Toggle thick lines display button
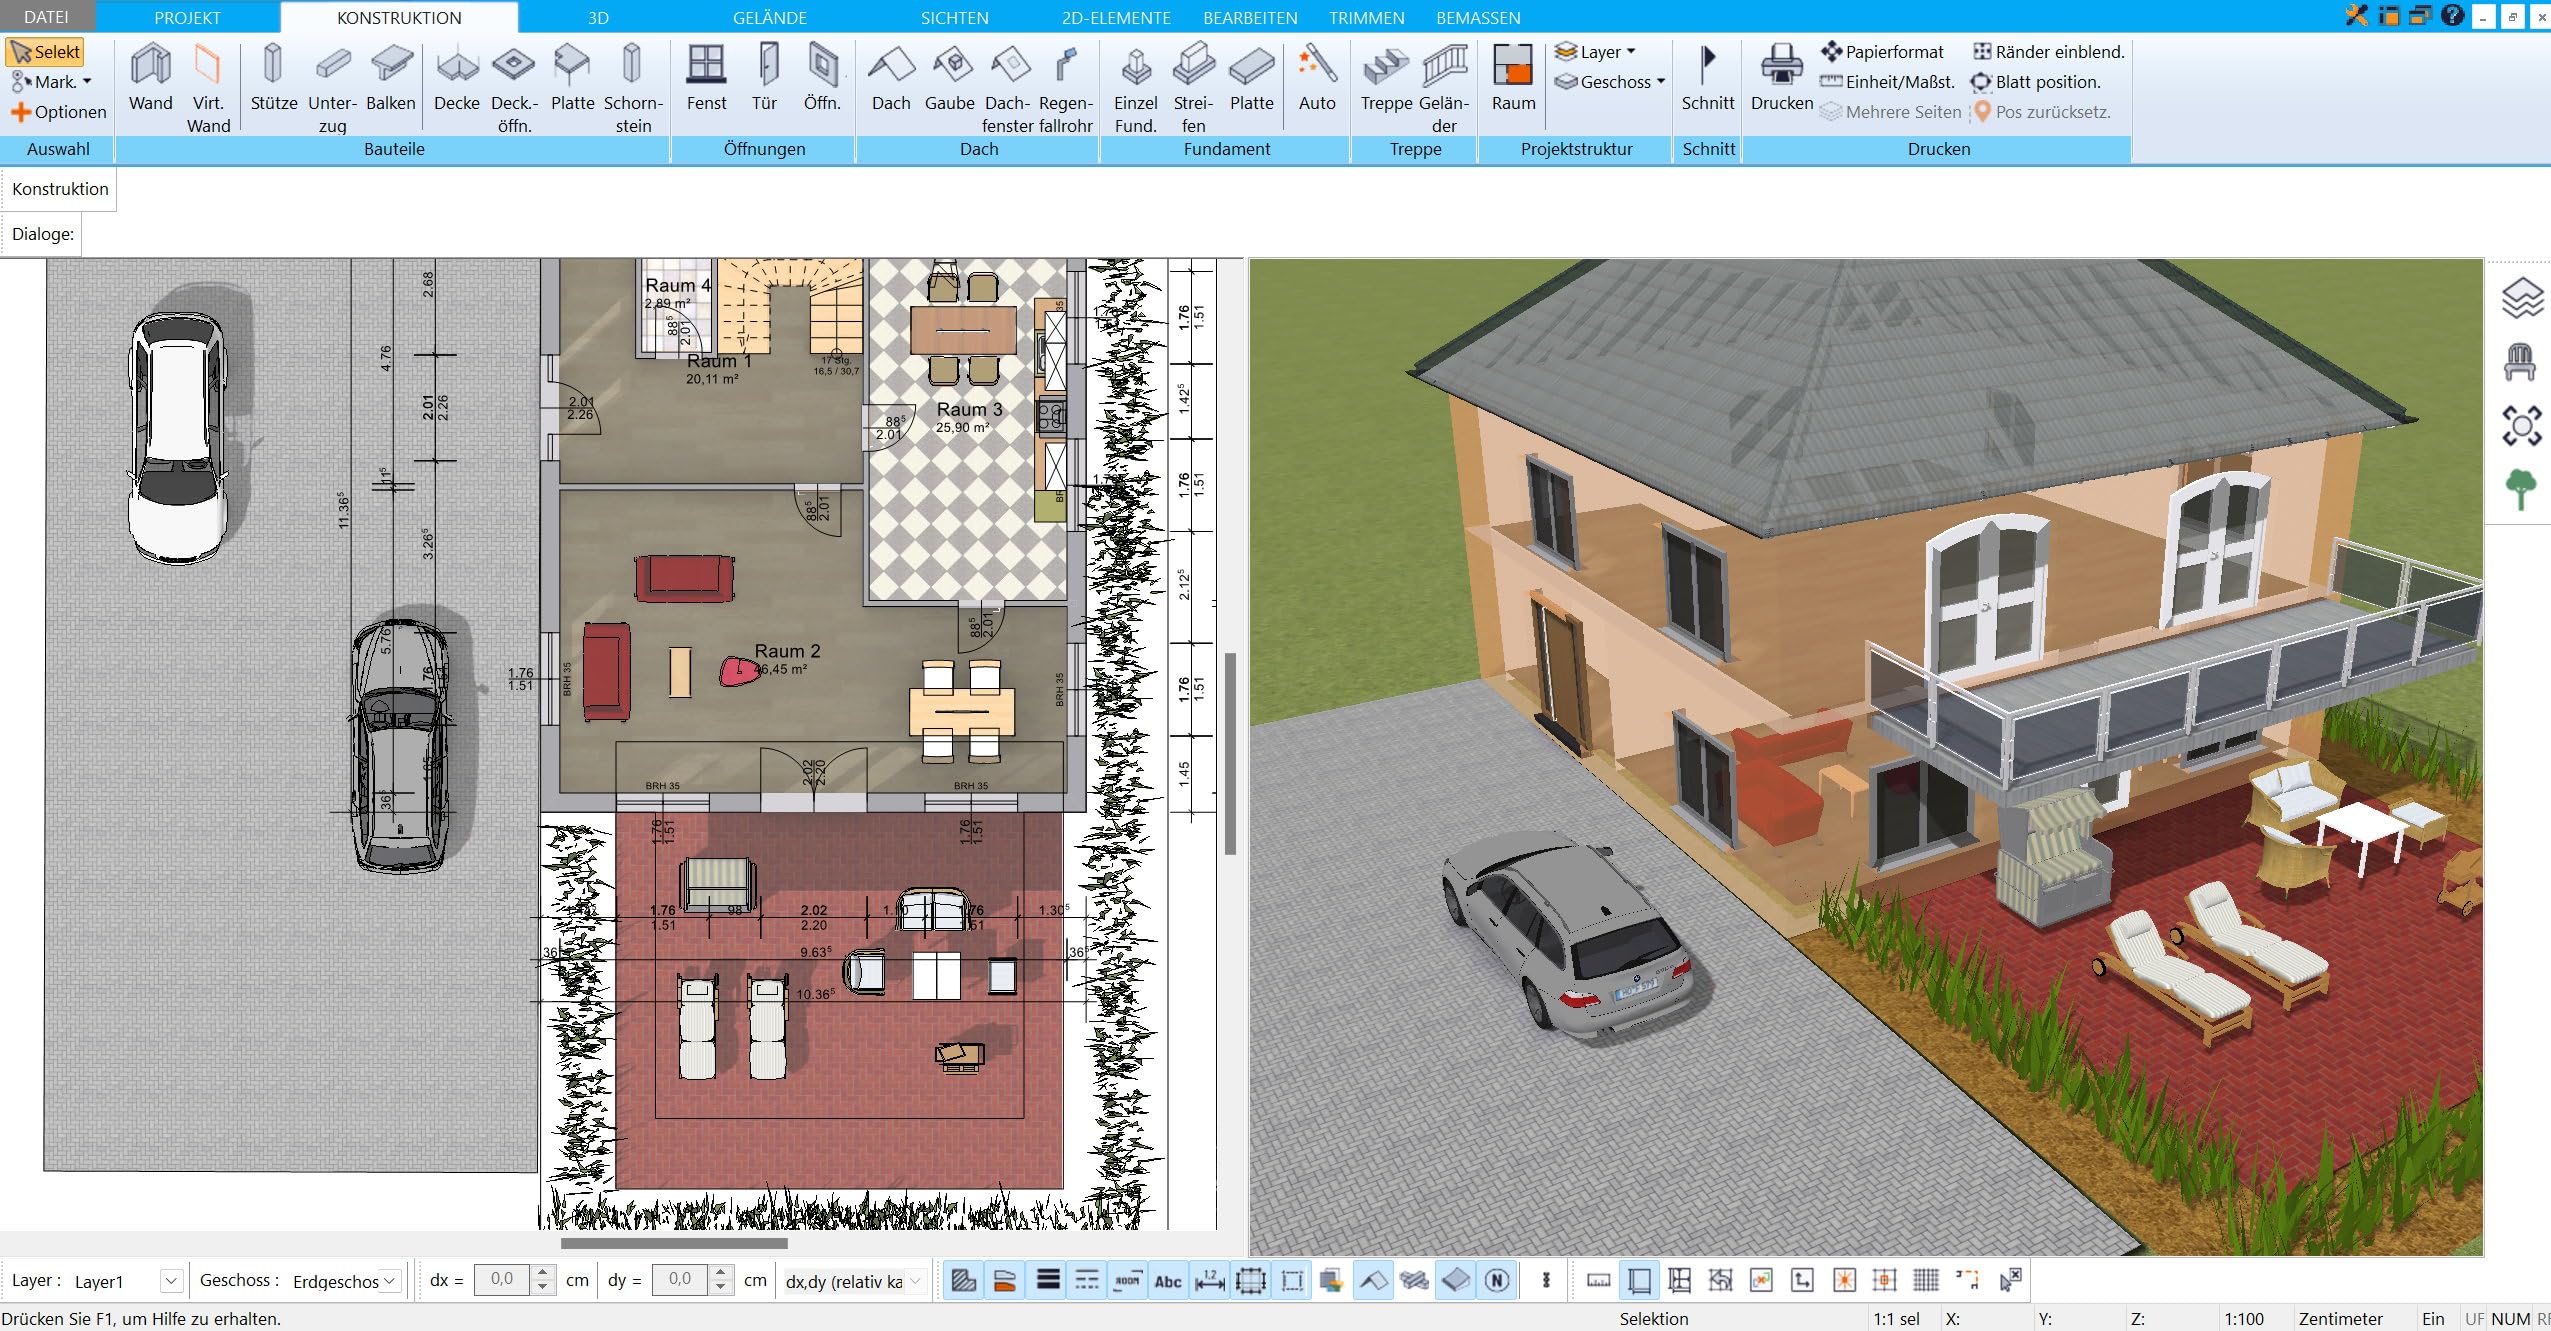The width and height of the screenshot is (2551, 1331). (x=1047, y=1280)
